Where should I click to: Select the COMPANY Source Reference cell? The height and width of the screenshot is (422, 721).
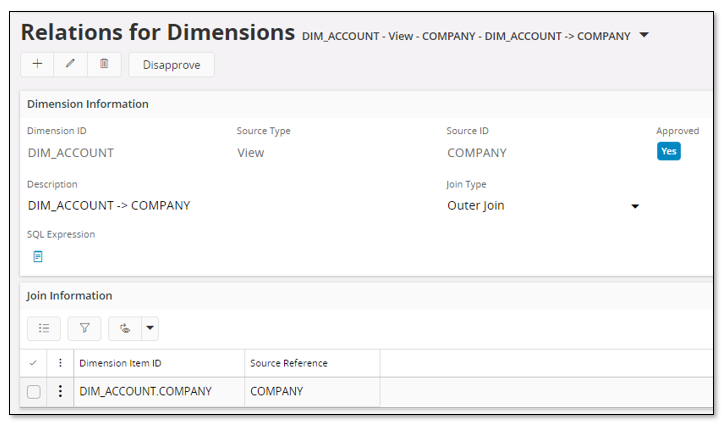point(310,392)
